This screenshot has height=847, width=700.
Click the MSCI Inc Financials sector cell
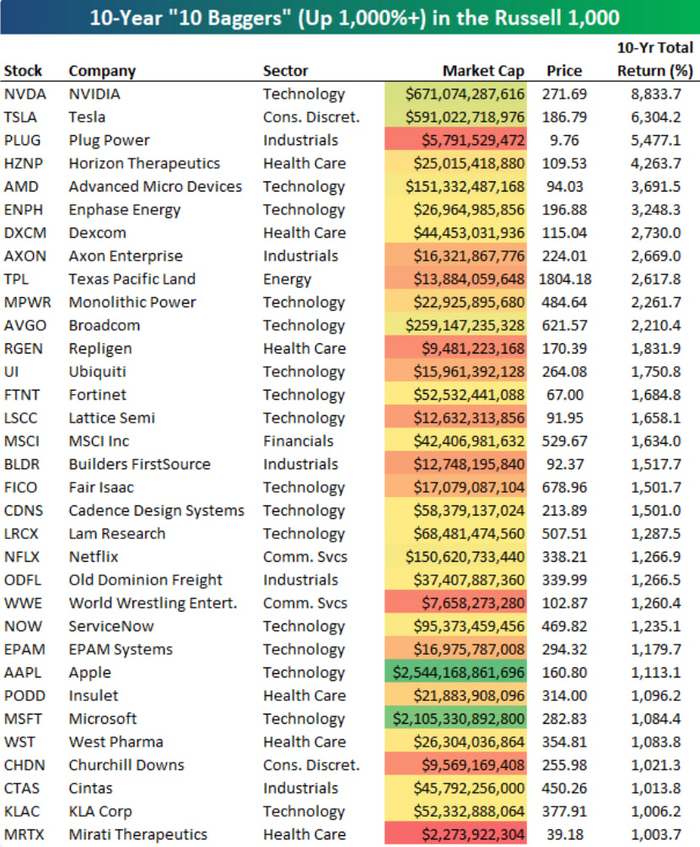coord(296,441)
